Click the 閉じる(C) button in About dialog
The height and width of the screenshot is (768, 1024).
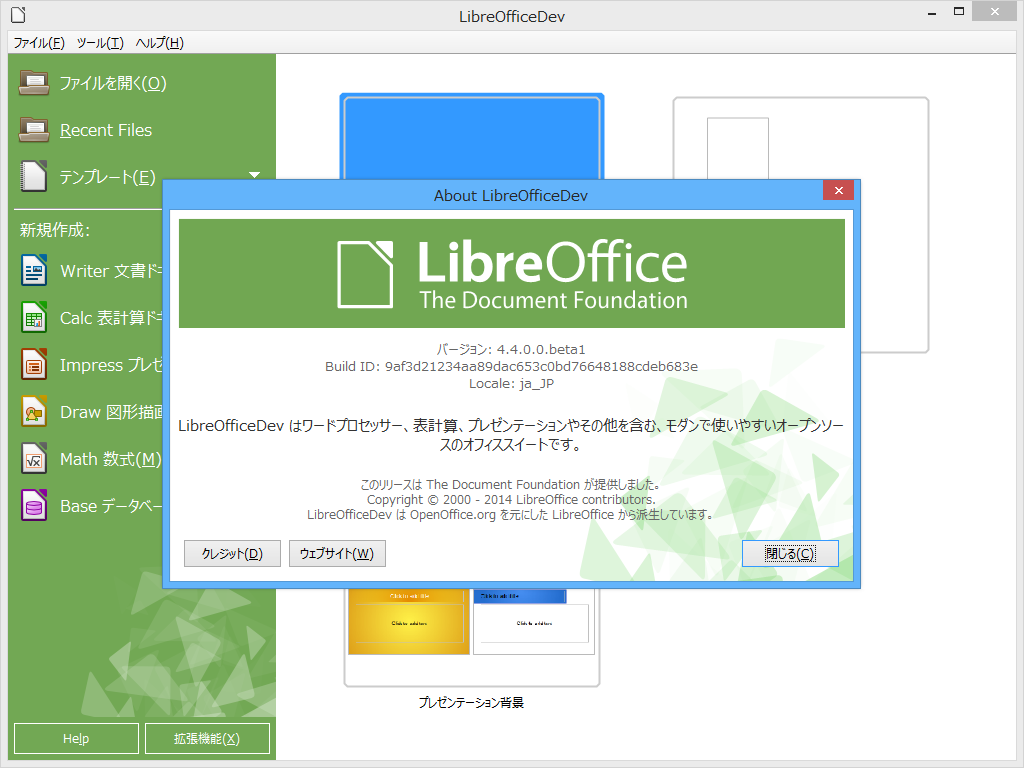click(x=790, y=554)
